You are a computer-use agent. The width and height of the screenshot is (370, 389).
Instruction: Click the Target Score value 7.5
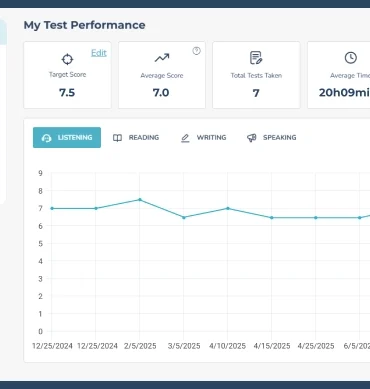pos(67,93)
